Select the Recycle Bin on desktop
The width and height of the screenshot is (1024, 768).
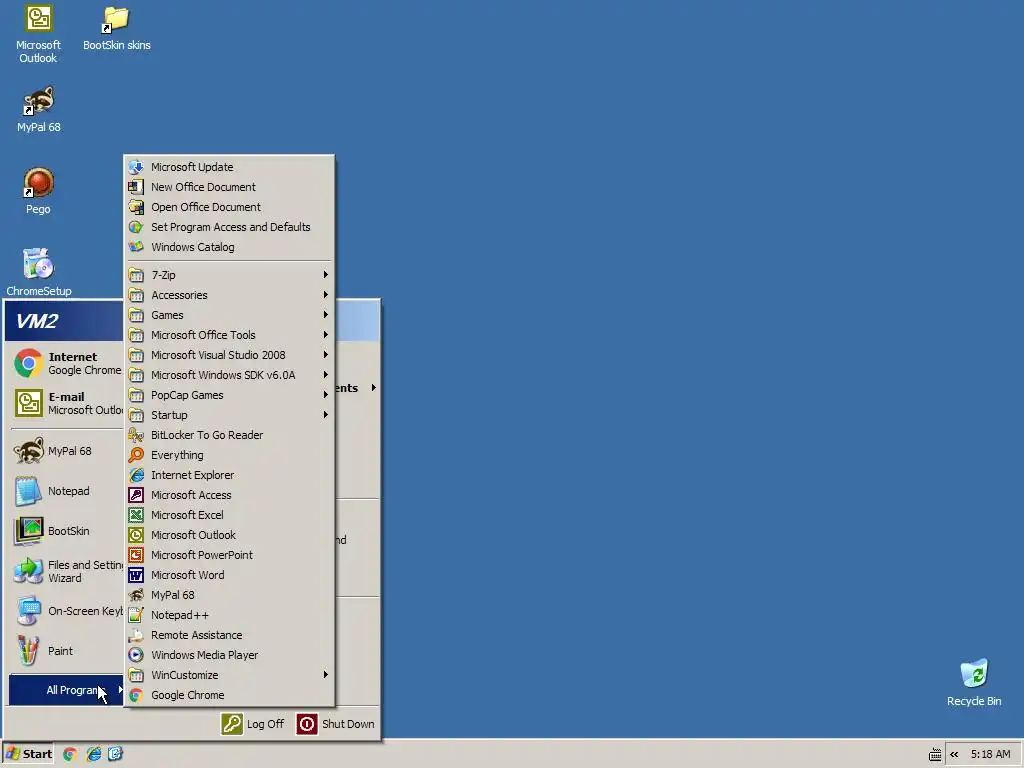click(974, 682)
